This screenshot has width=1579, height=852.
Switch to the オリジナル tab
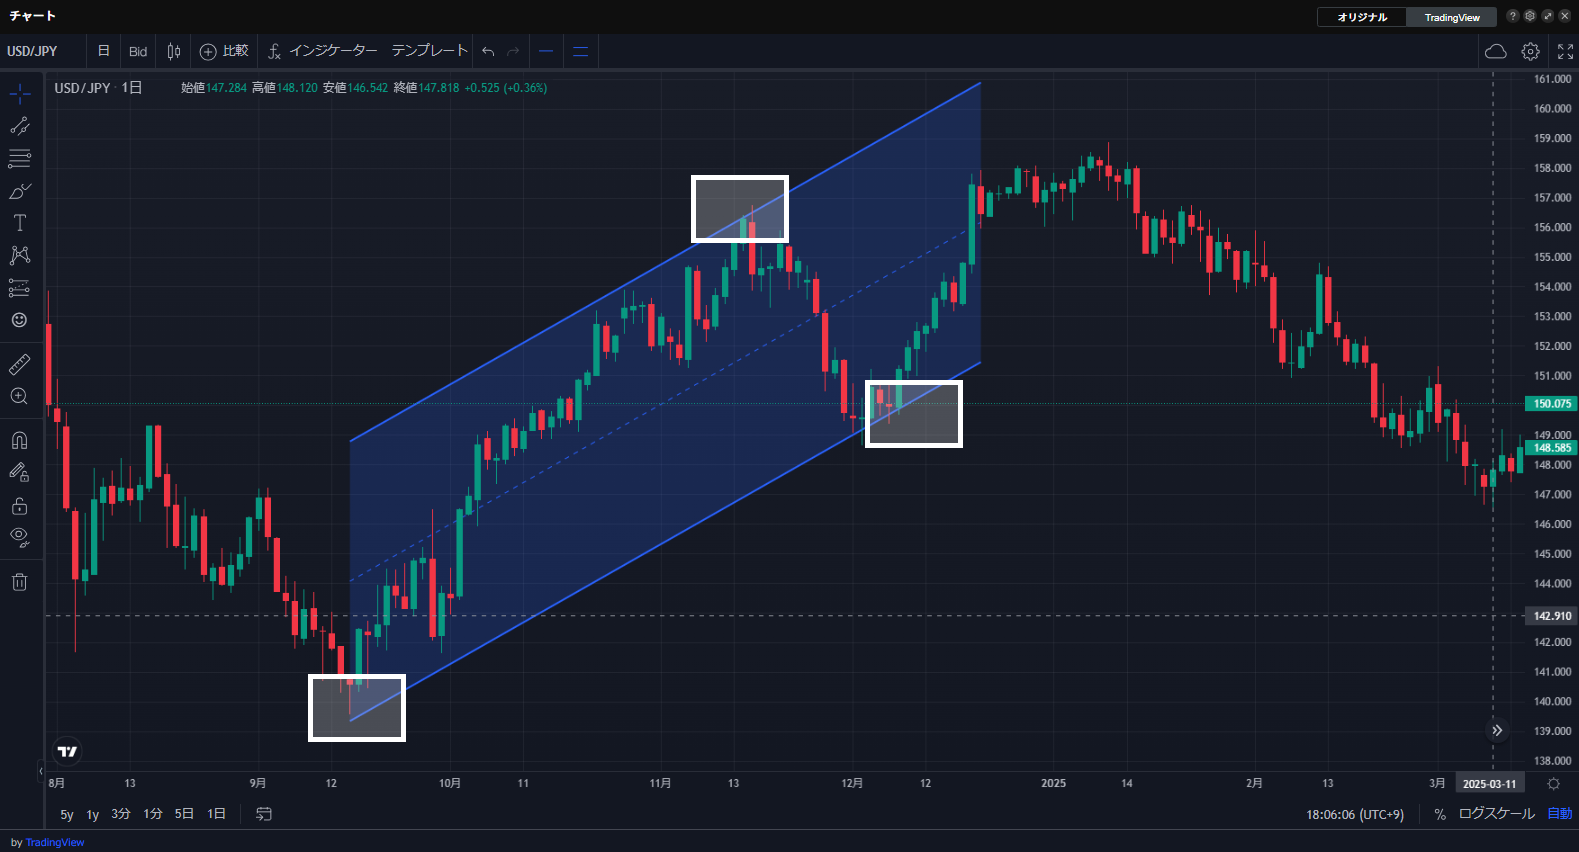(1362, 17)
